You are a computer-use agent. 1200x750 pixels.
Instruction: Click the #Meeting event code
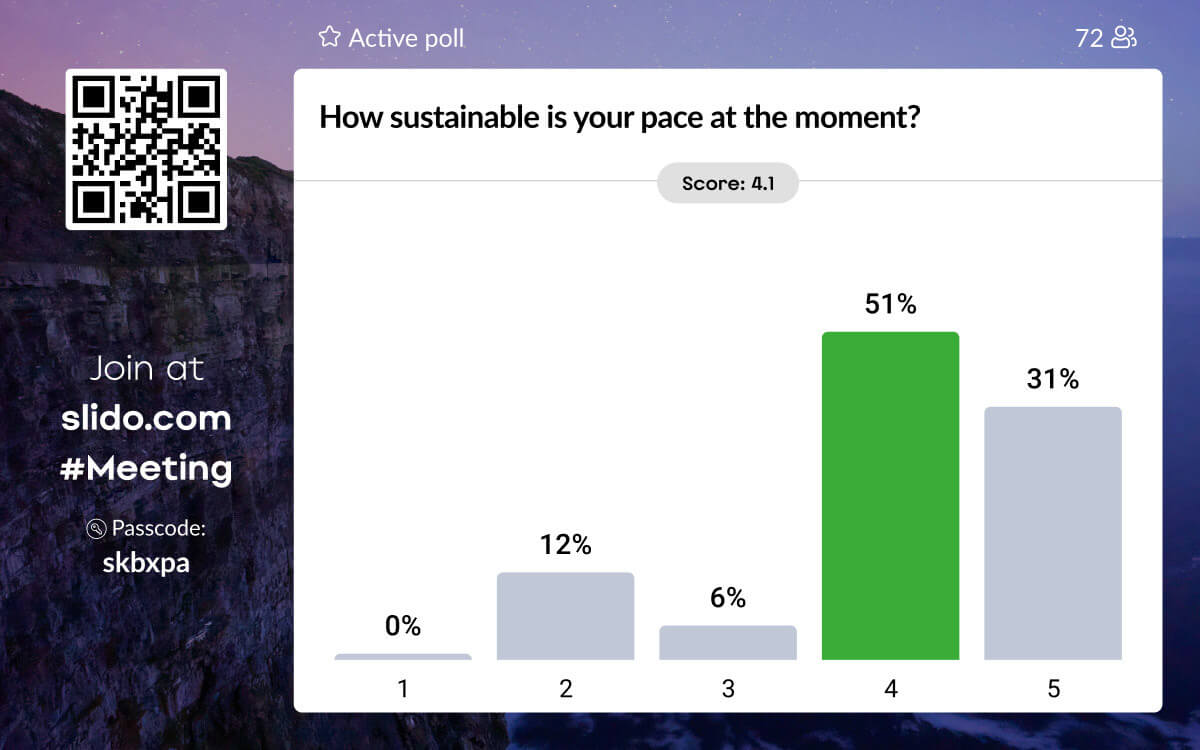[x=146, y=468]
